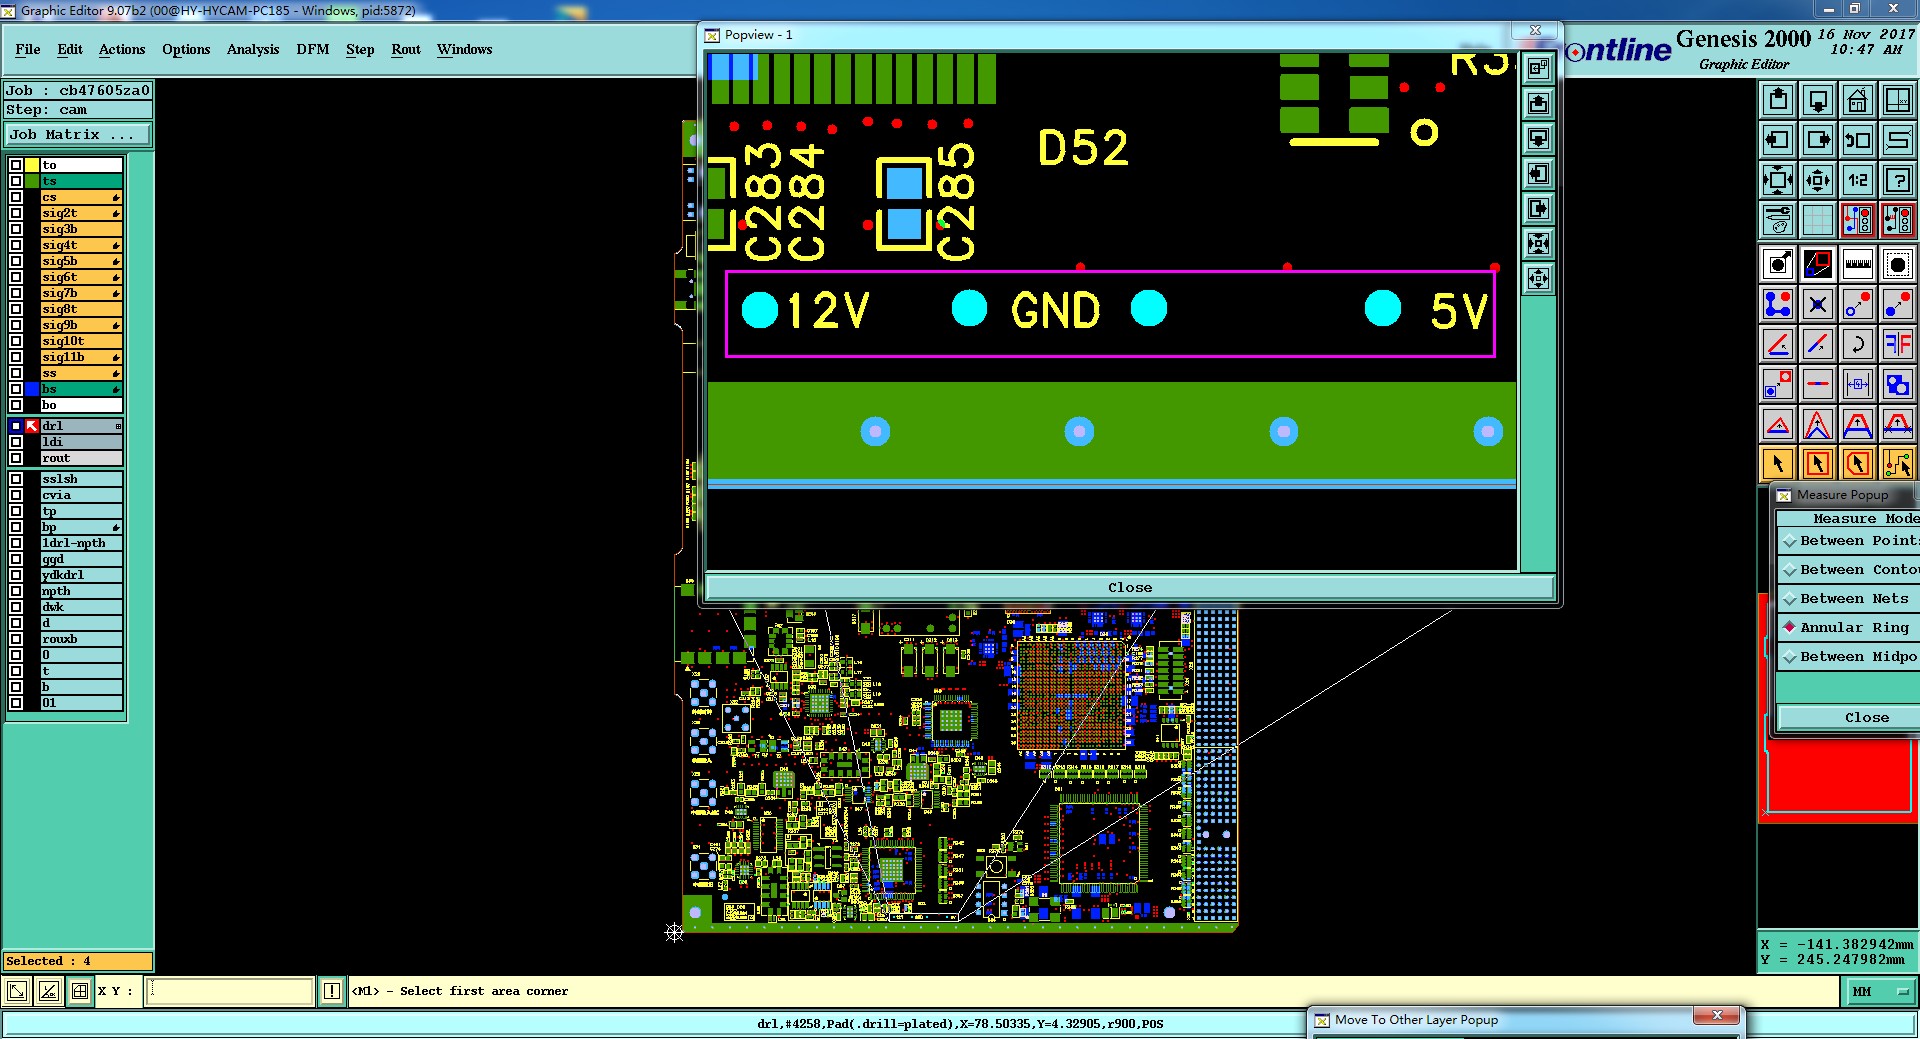Select the Annular Ring measure mode
The image size is (1920, 1039).
pyautogui.click(x=1848, y=627)
